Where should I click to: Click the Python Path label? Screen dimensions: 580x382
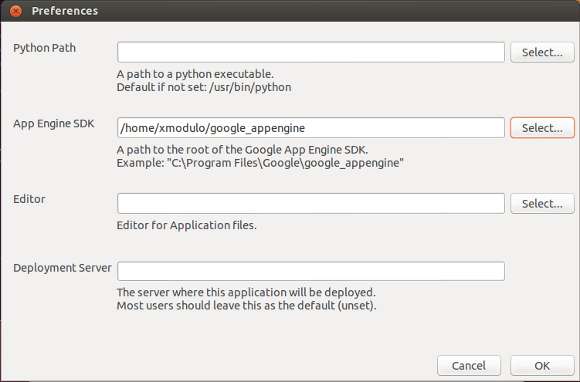click(44, 48)
